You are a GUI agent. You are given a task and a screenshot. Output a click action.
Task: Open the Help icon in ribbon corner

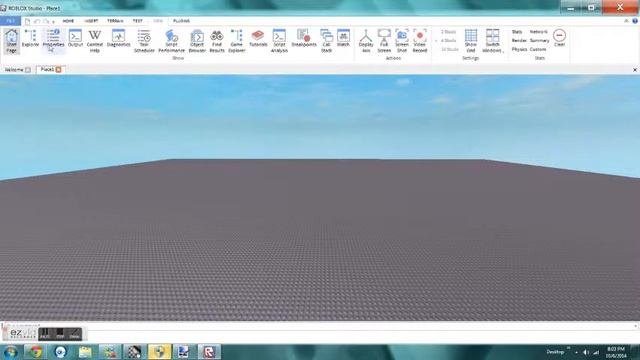click(x=635, y=21)
